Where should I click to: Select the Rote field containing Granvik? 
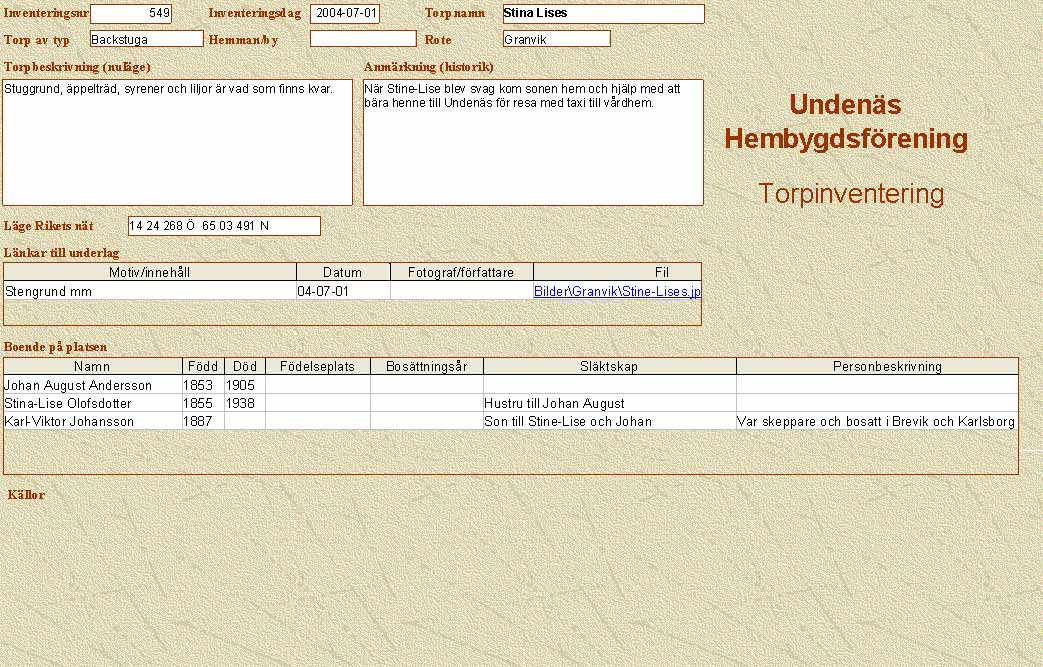tap(556, 39)
